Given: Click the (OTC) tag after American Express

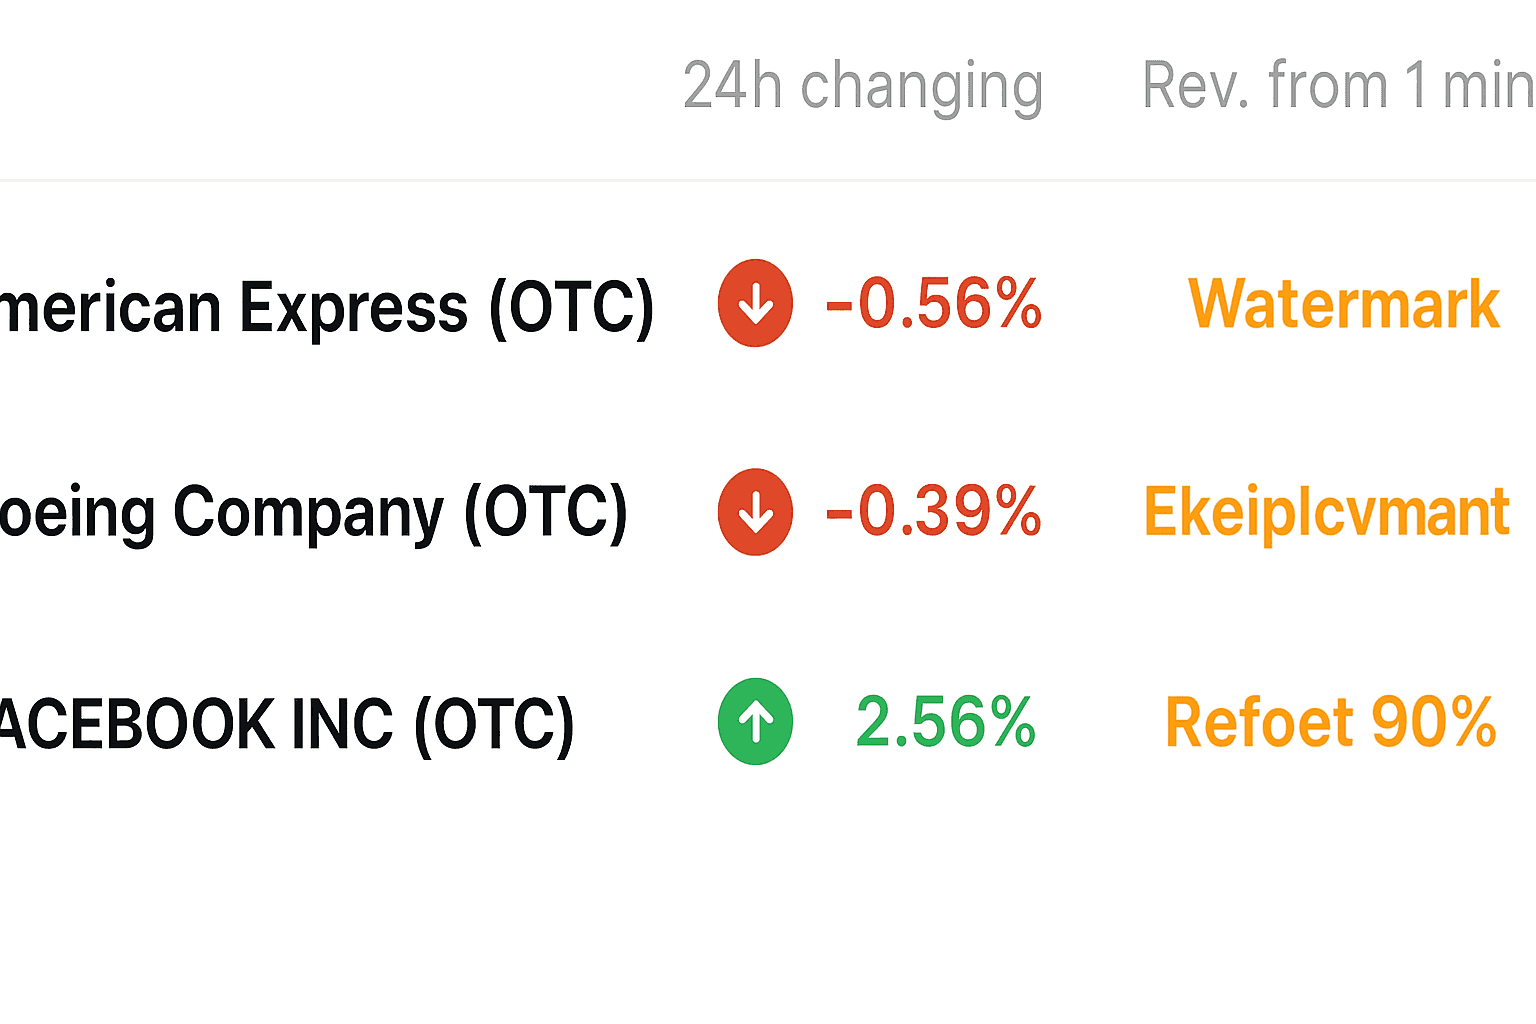Looking at the screenshot, I should click(x=571, y=306).
